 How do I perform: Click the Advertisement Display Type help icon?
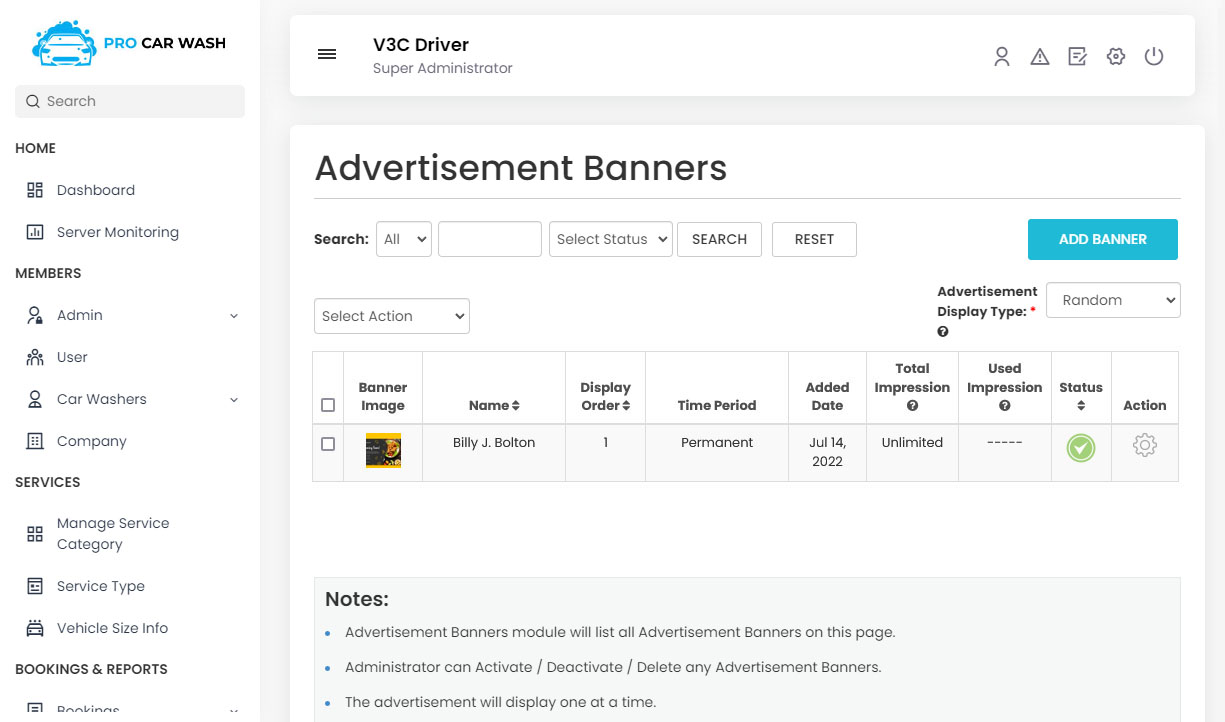[943, 332]
